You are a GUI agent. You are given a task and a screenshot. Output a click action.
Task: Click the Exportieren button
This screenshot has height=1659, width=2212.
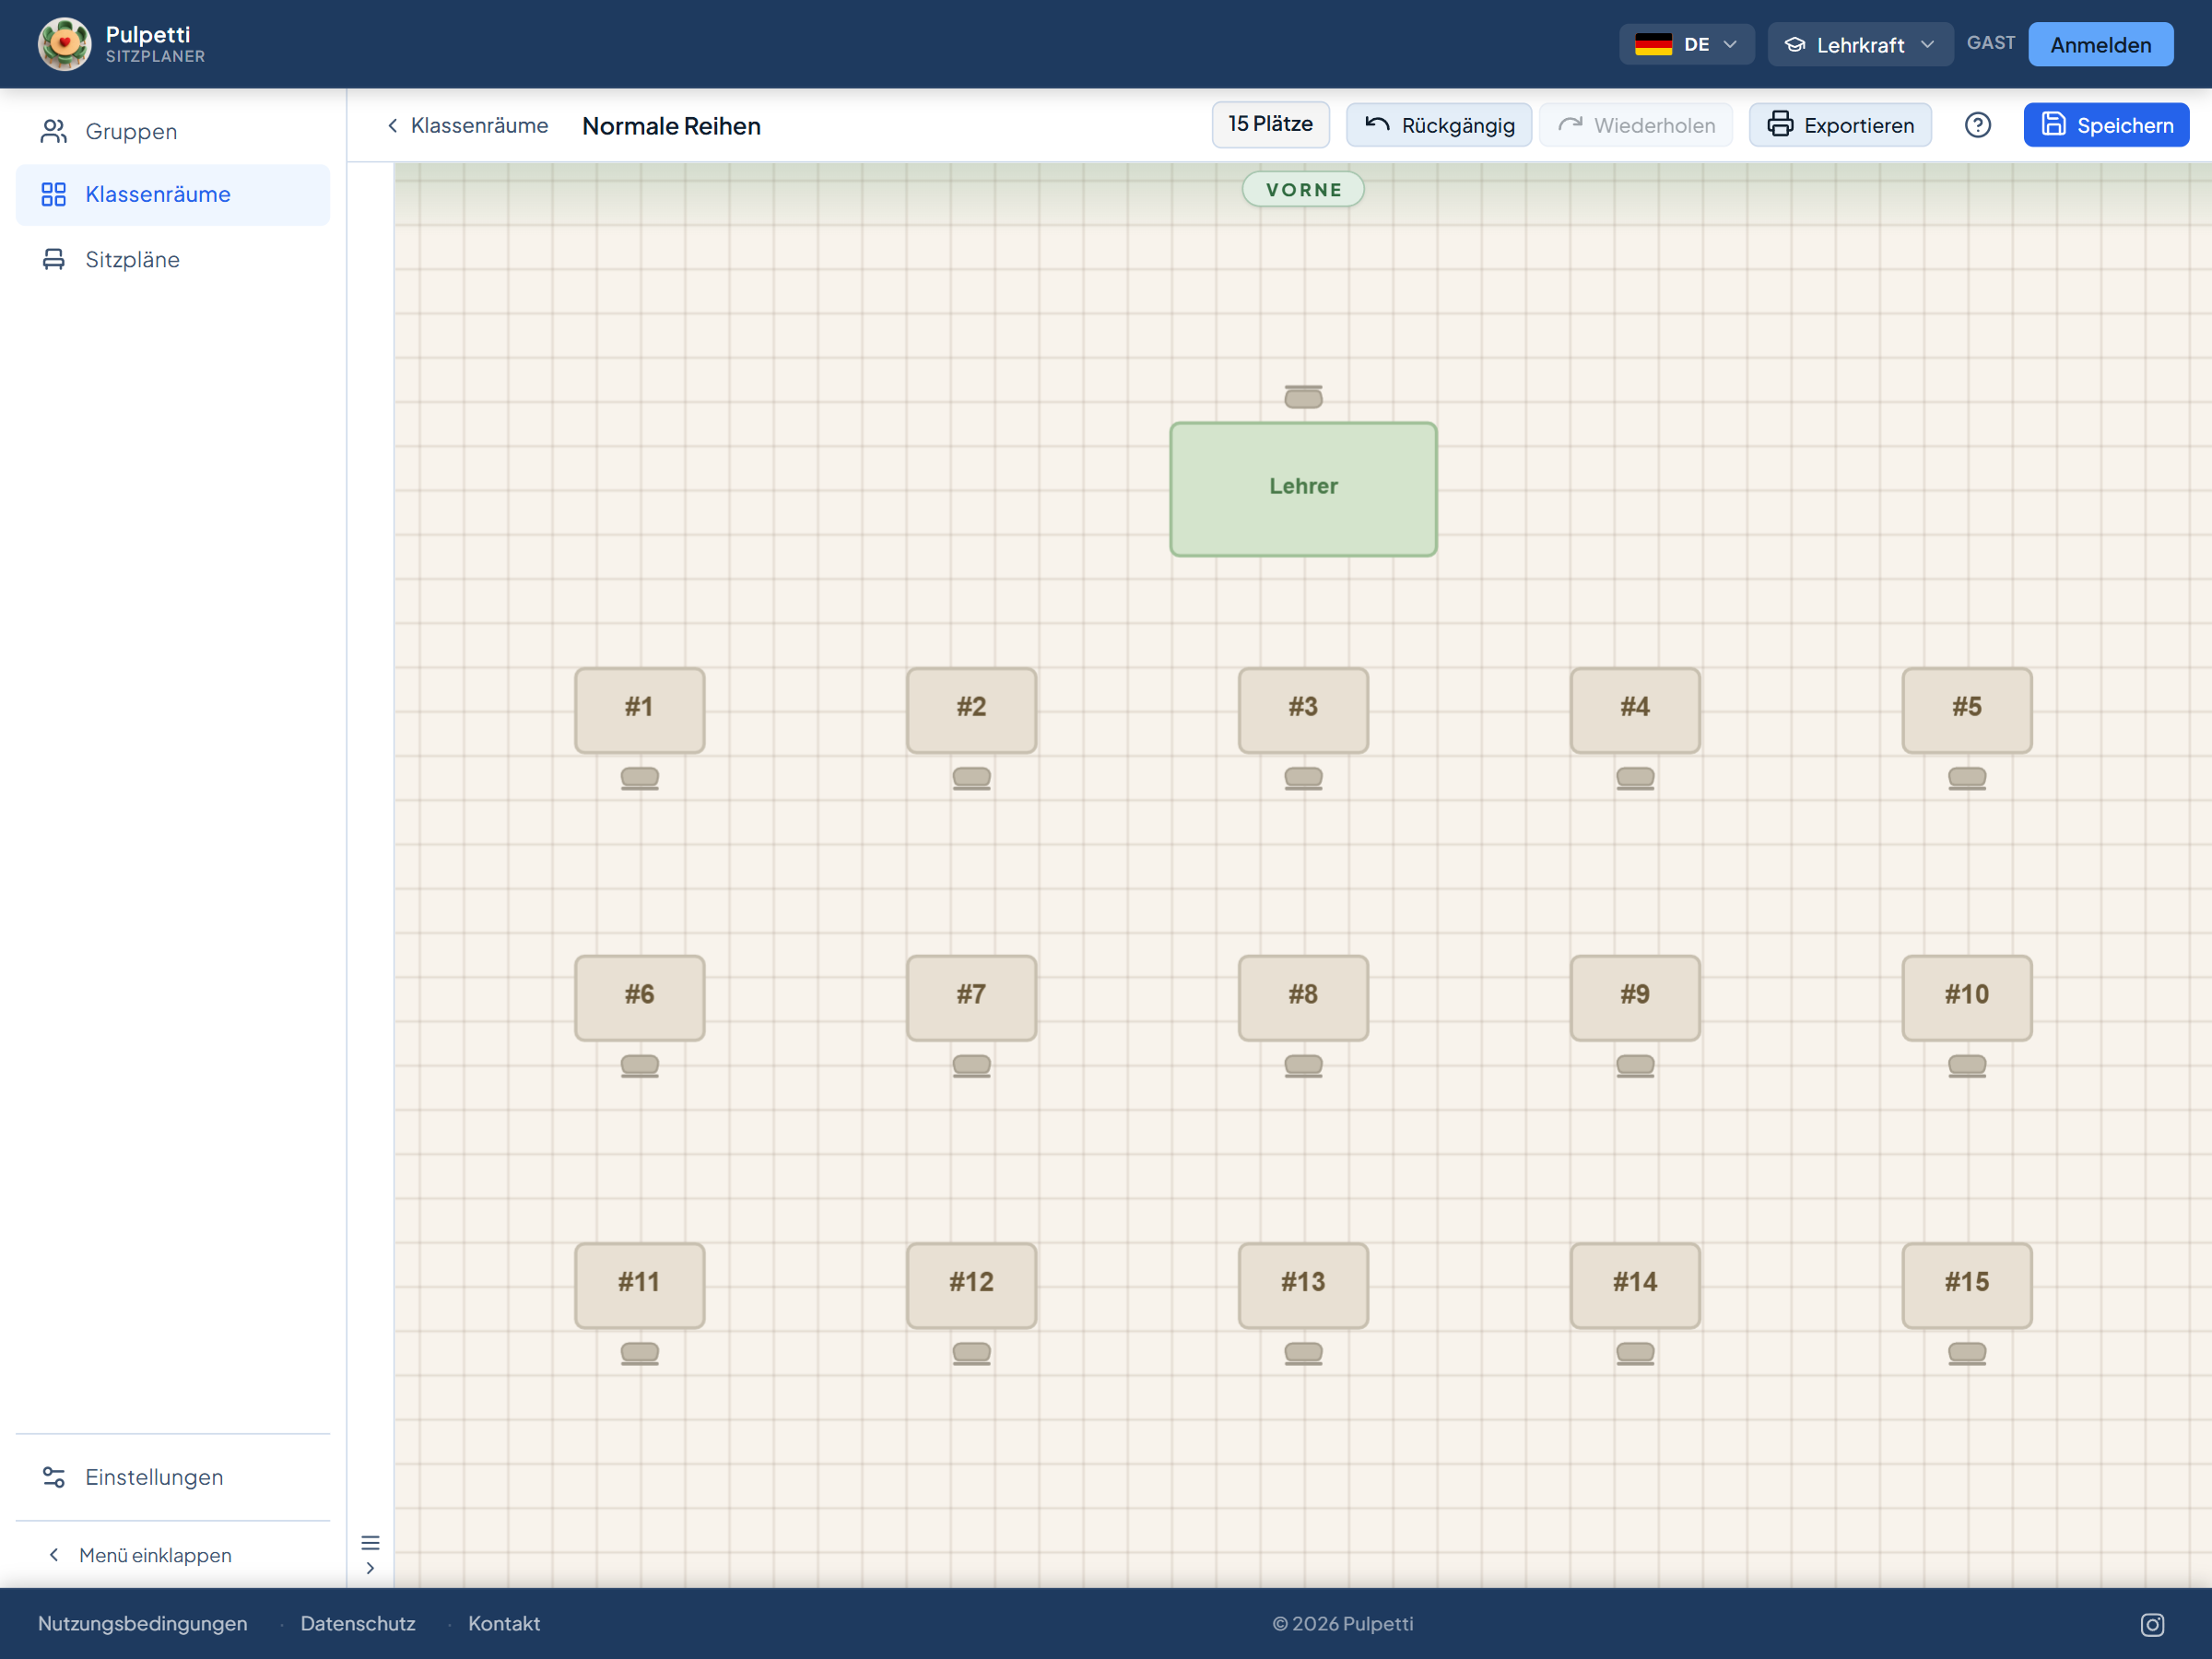[x=1839, y=125]
